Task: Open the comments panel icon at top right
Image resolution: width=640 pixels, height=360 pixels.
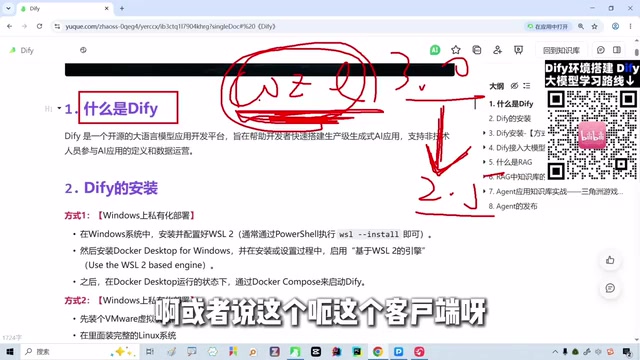Action: 600,50
